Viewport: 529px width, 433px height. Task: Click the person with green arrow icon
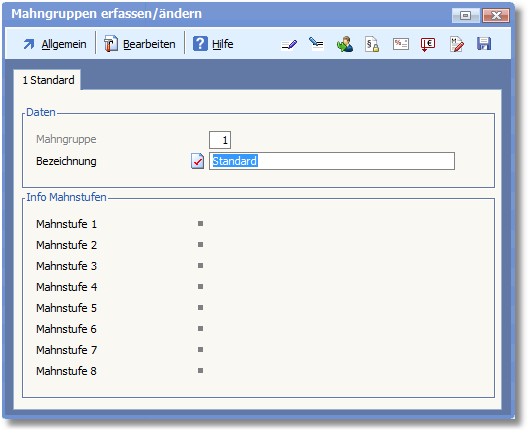pyautogui.click(x=344, y=44)
